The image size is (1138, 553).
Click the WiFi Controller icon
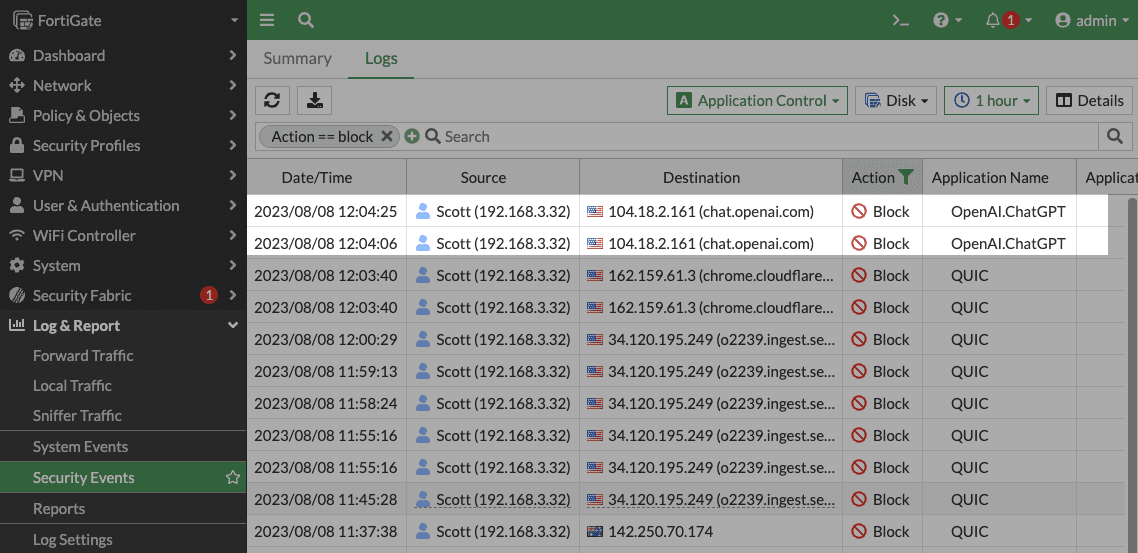[17, 235]
